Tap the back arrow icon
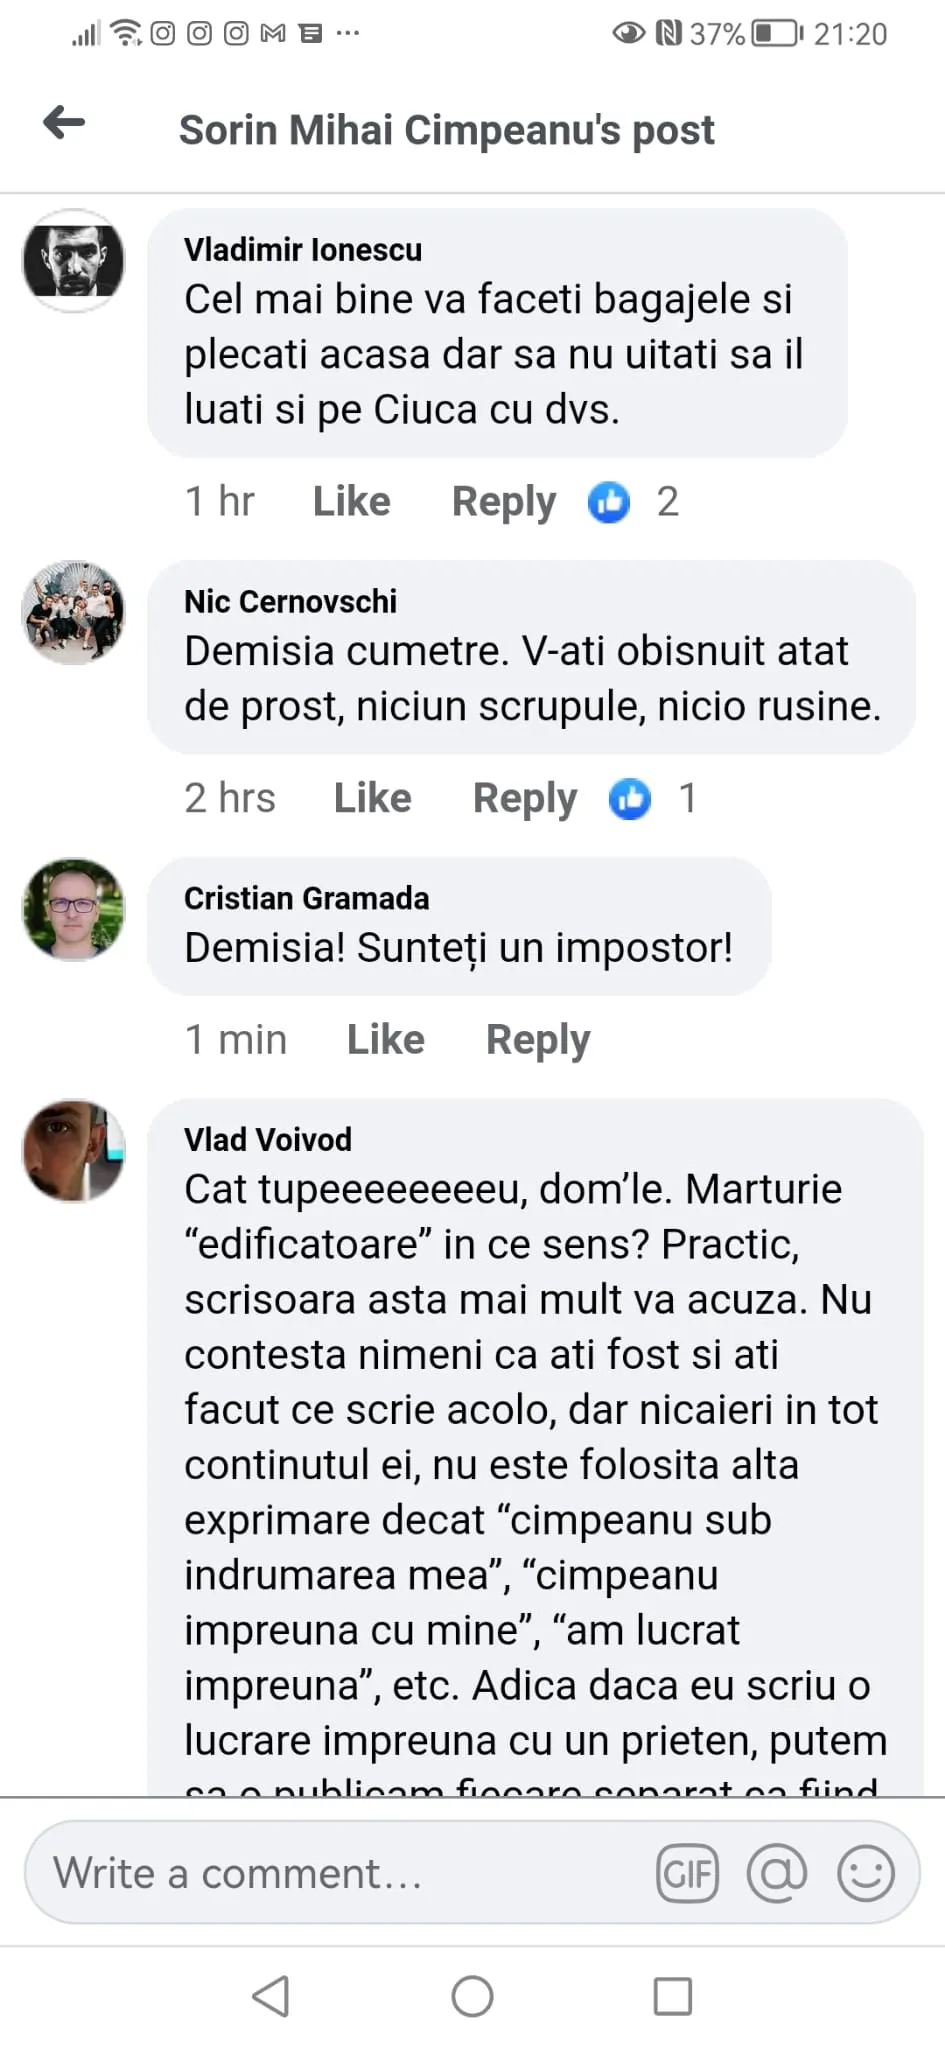945x2048 pixels. coord(64,124)
